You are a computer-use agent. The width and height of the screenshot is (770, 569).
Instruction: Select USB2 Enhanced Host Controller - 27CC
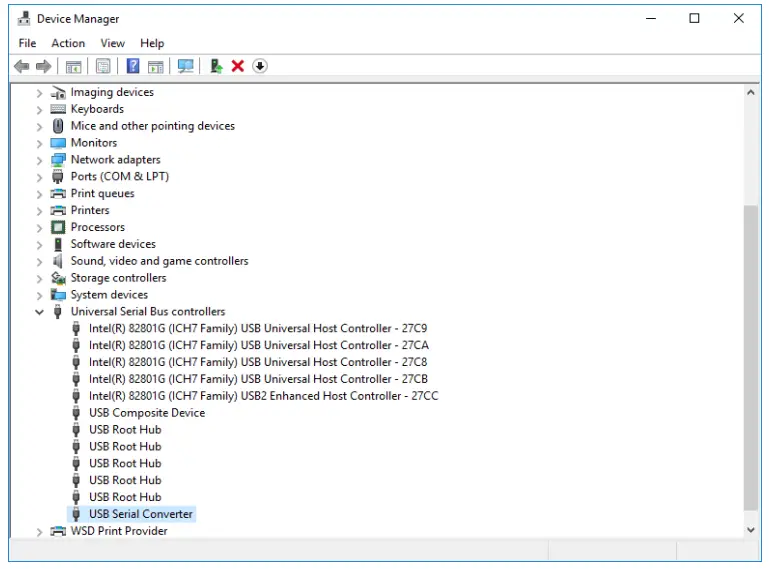(263, 396)
